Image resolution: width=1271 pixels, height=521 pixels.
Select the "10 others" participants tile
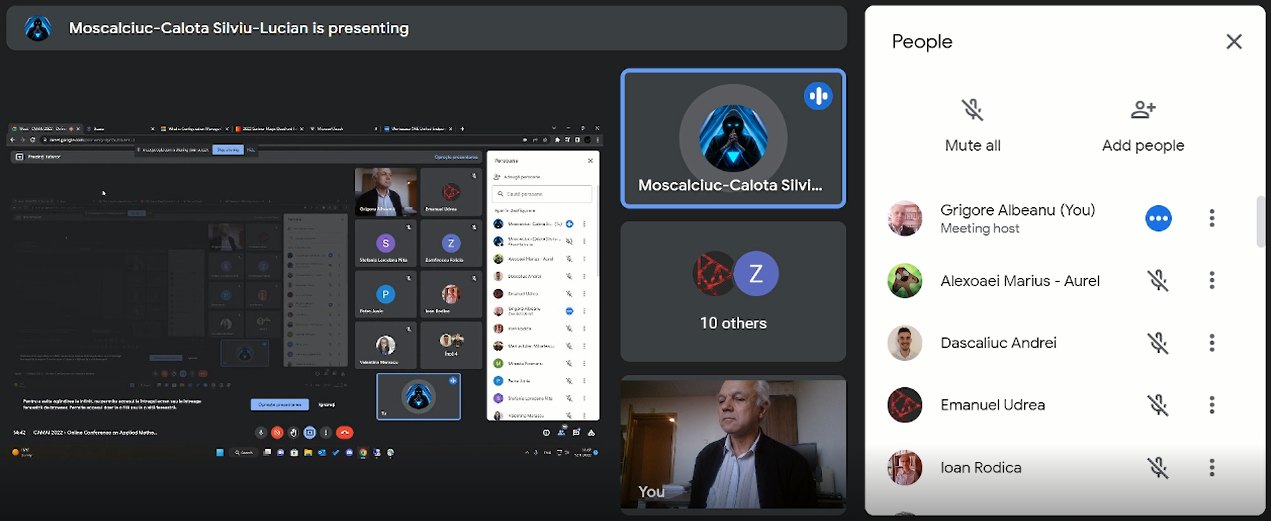point(733,291)
